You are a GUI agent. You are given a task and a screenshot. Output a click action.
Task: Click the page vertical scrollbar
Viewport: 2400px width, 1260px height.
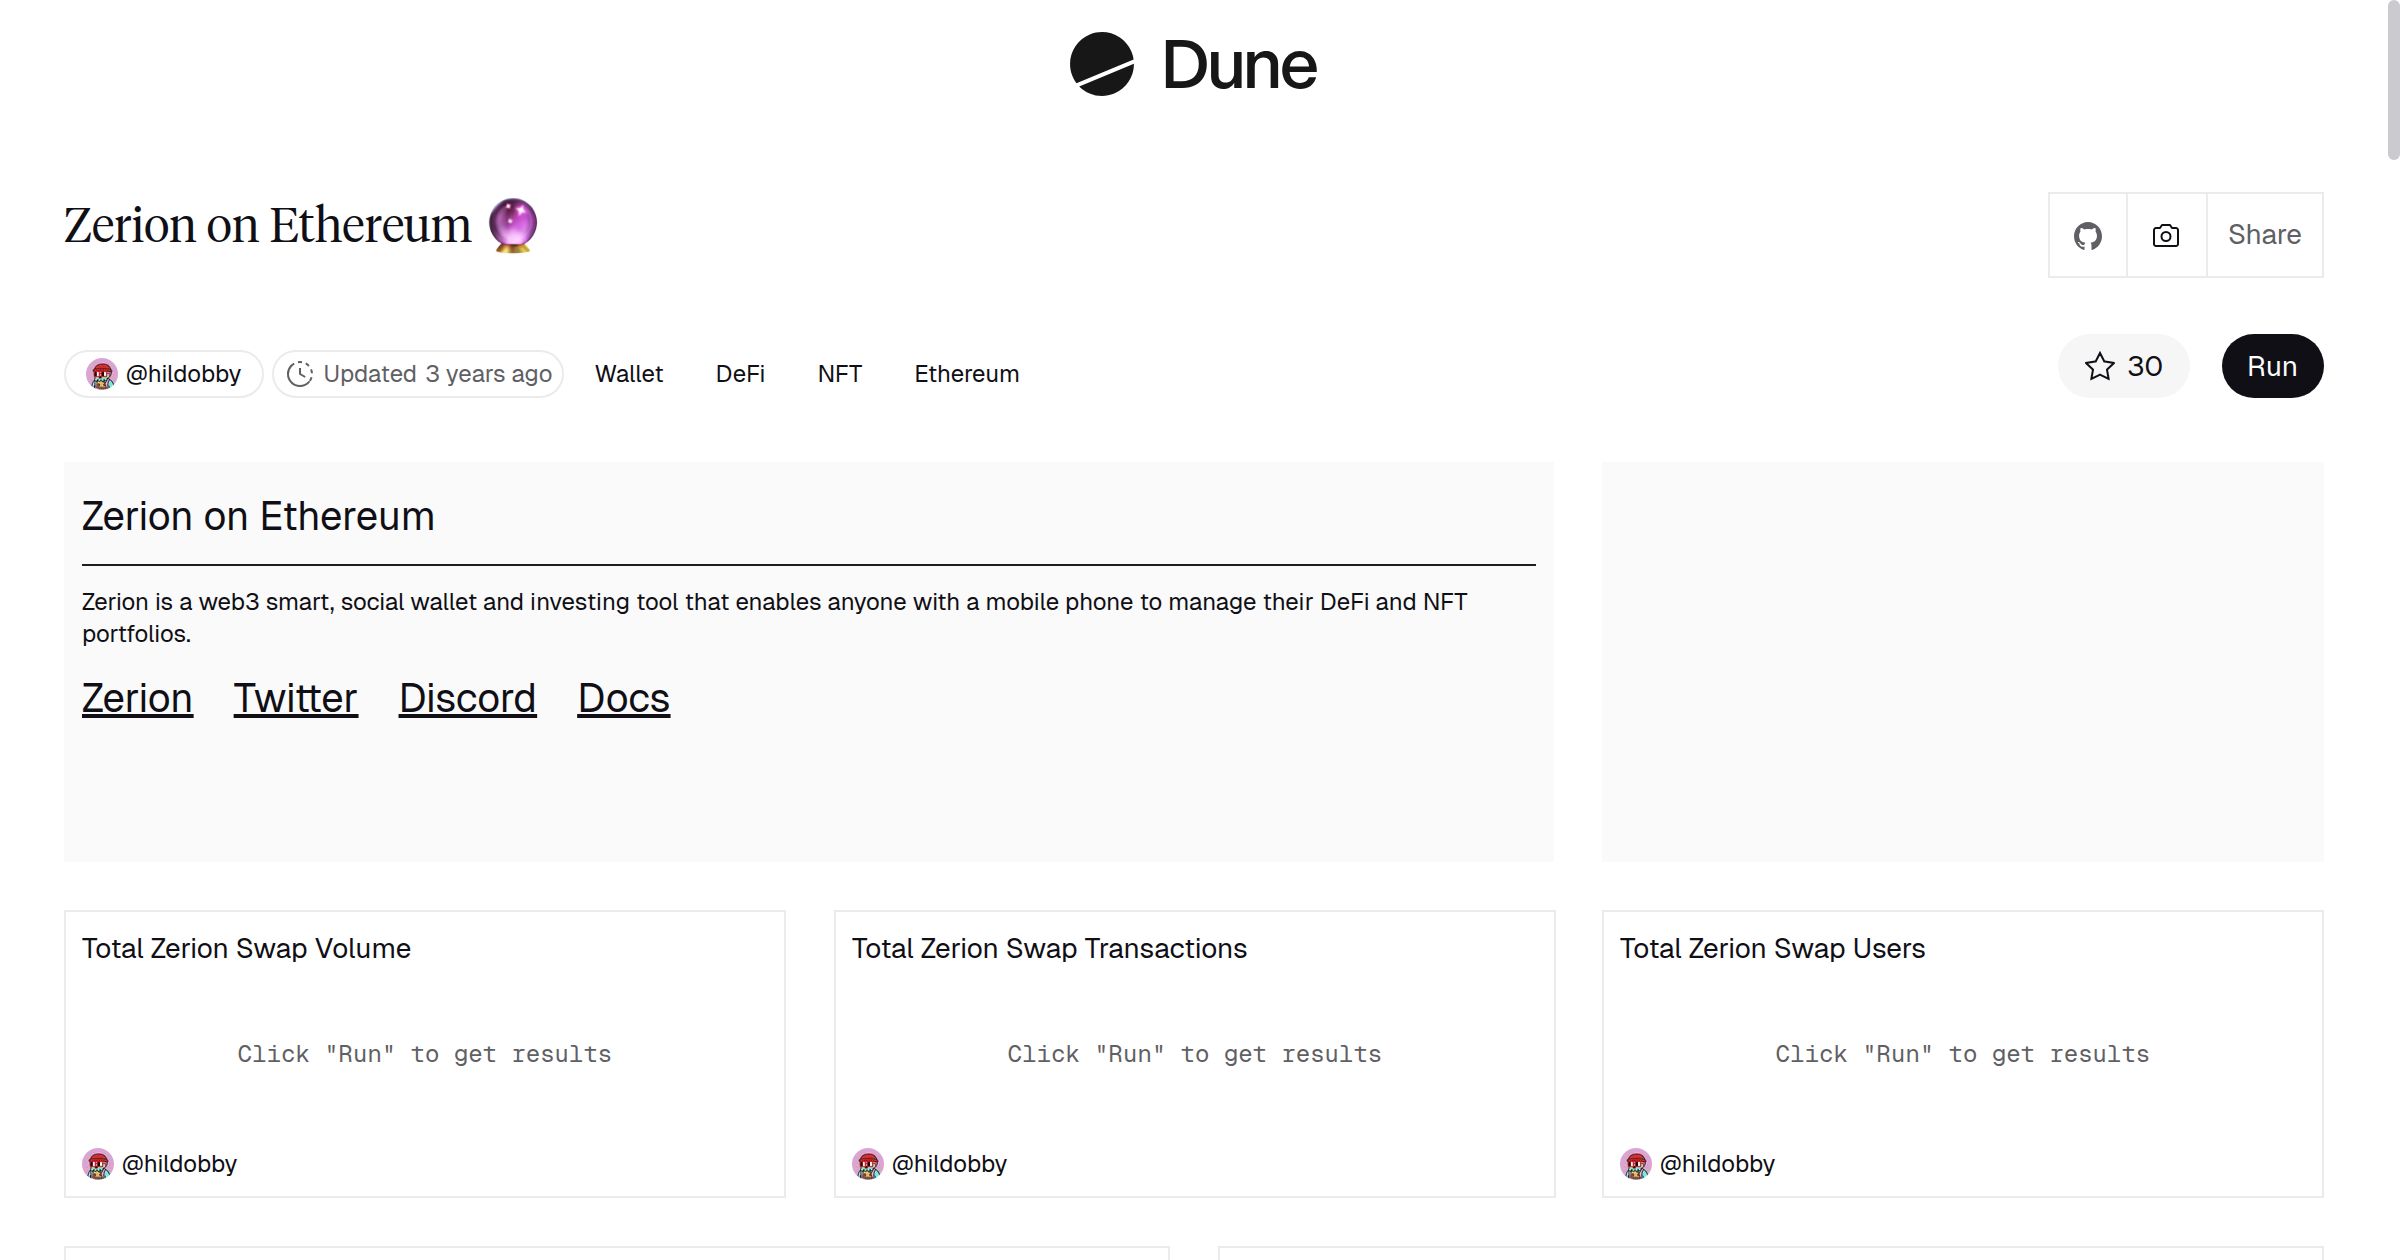point(2392,80)
